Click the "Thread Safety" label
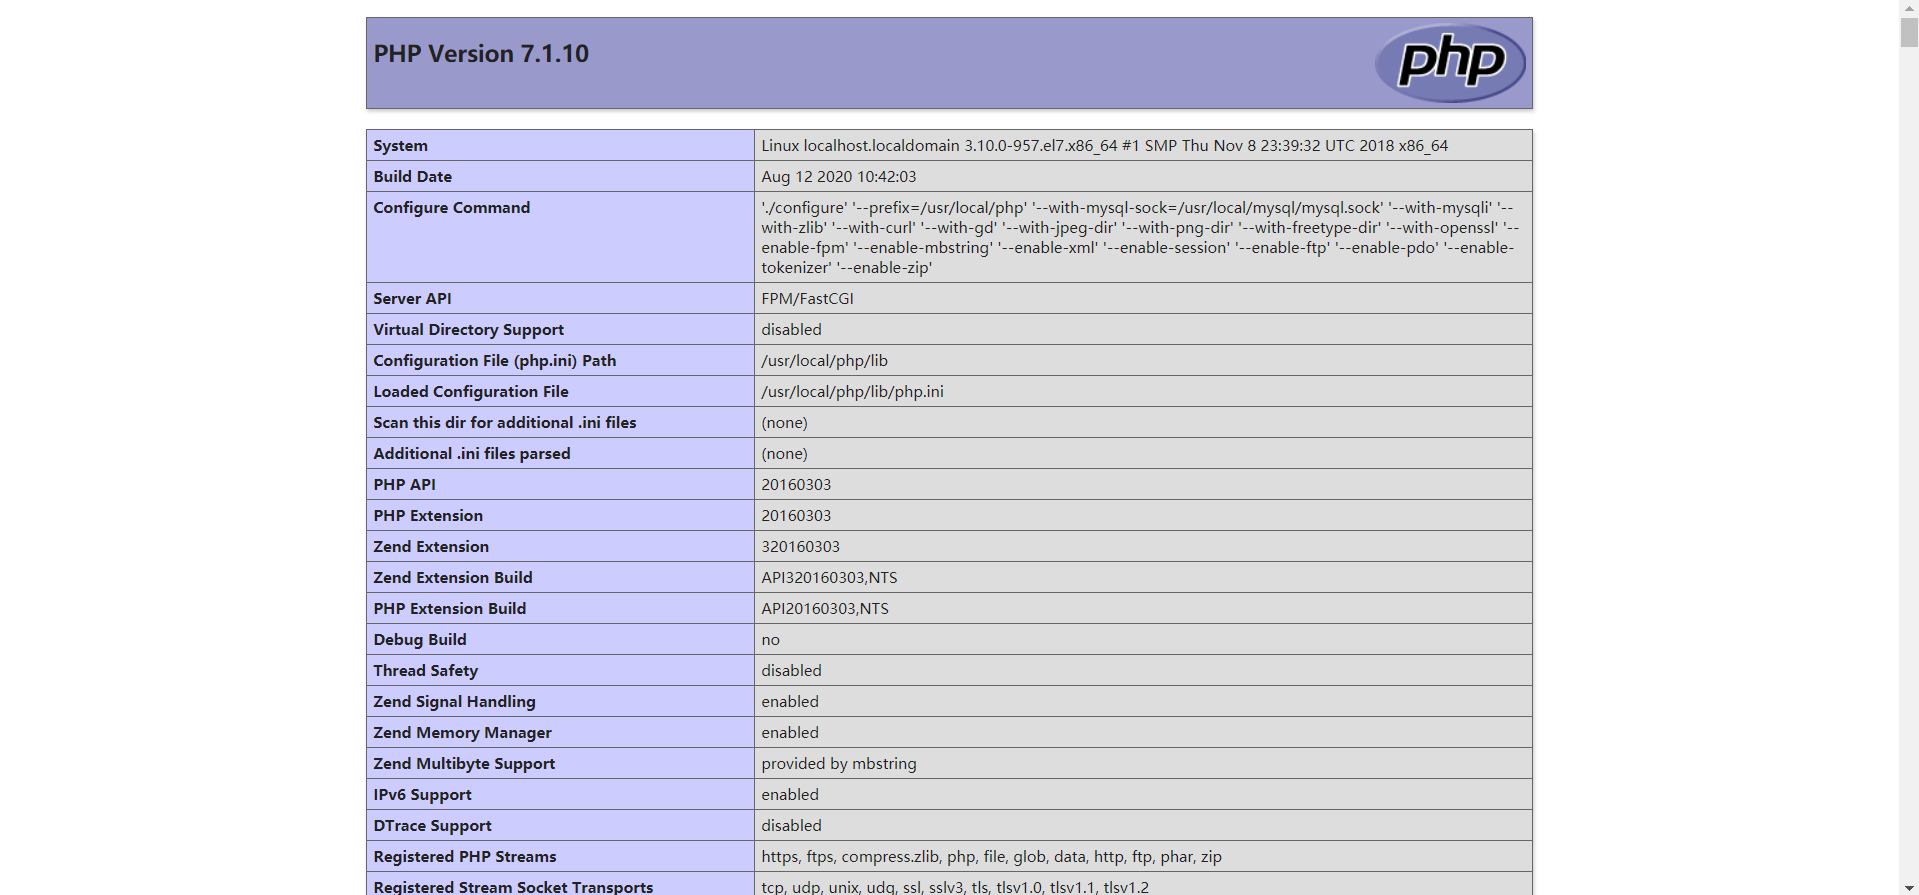1919x895 pixels. pos(425,671)
